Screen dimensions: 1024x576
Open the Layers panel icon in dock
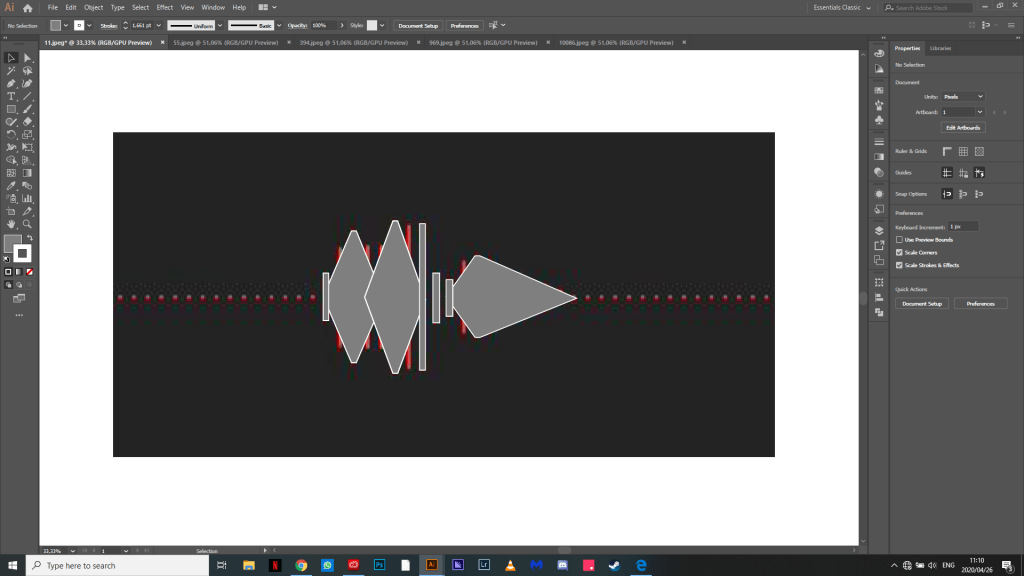tap(879, 230)
